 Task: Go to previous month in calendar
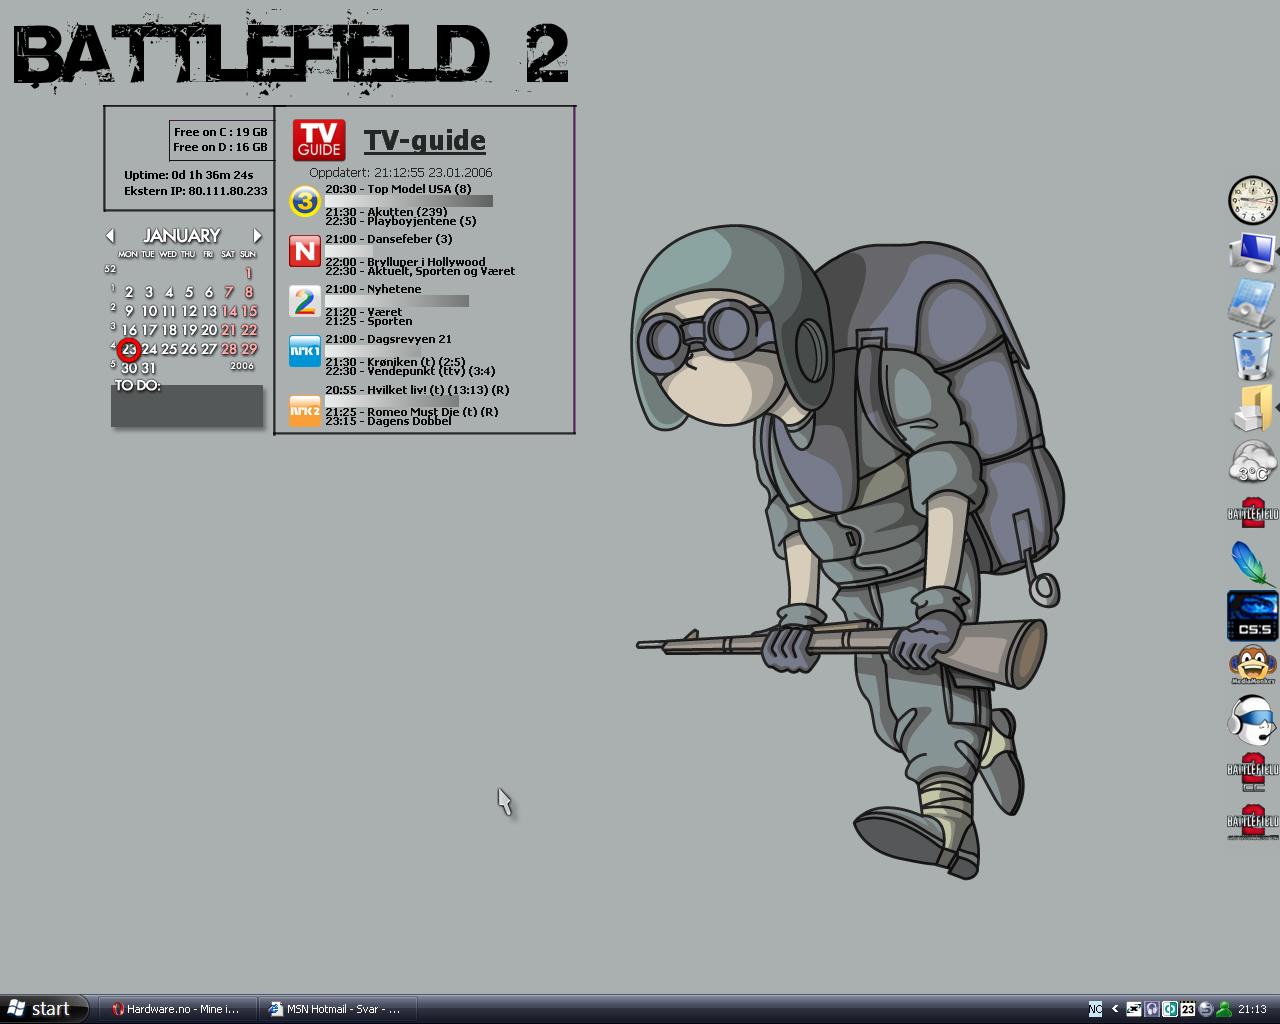pyautogui.click(x=110, y=236)
